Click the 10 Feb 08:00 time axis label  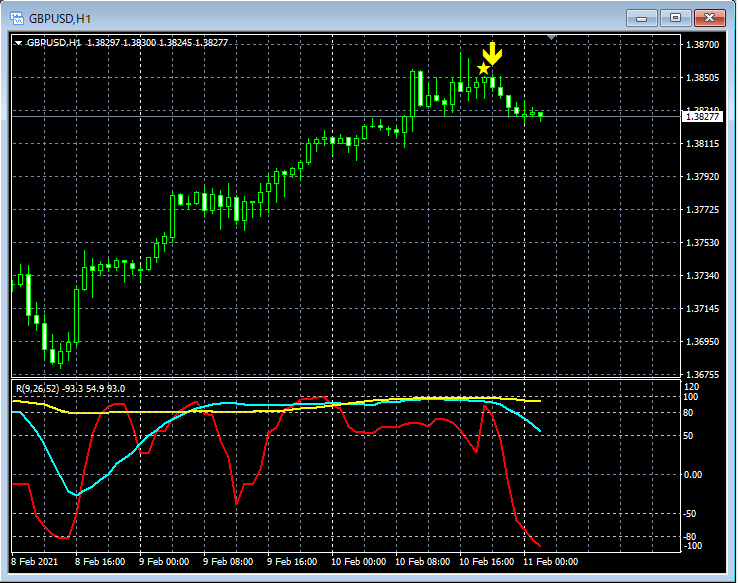(x=422, y=562)
